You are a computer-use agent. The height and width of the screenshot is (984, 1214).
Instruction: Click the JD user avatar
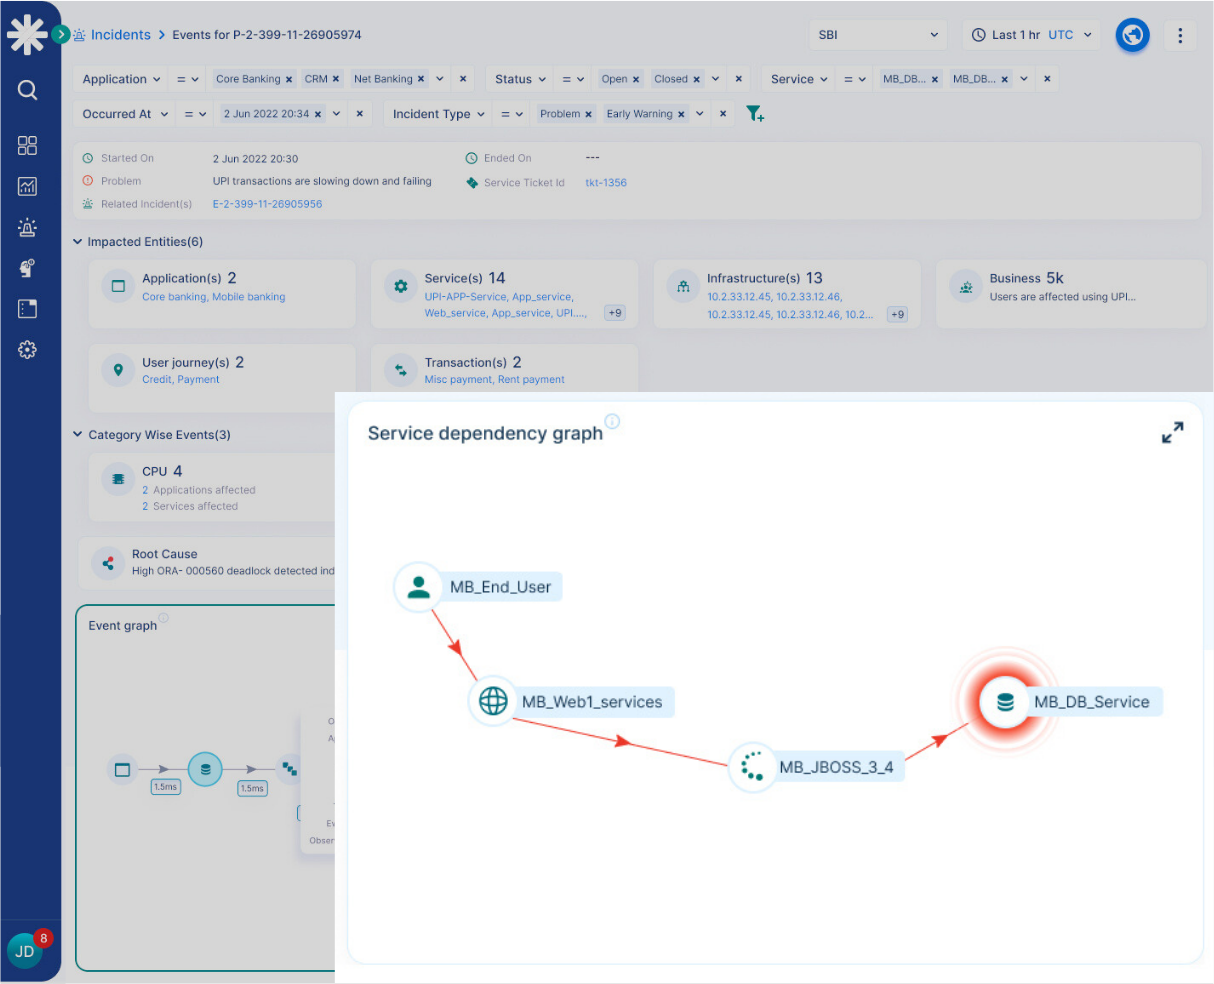tap(25, 951)
